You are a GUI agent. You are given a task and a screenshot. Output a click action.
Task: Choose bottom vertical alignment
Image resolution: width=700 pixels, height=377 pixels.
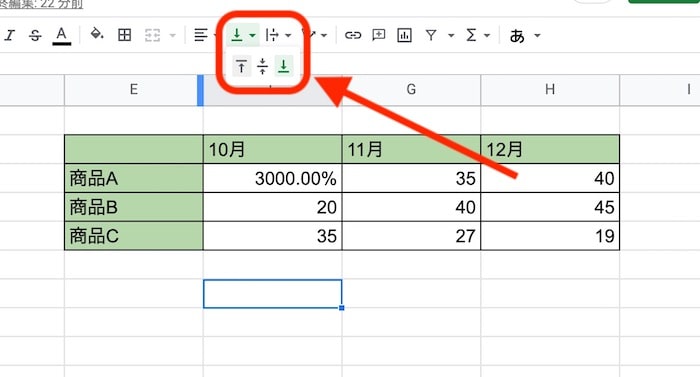pyautogui.click(x=283, y=66)
